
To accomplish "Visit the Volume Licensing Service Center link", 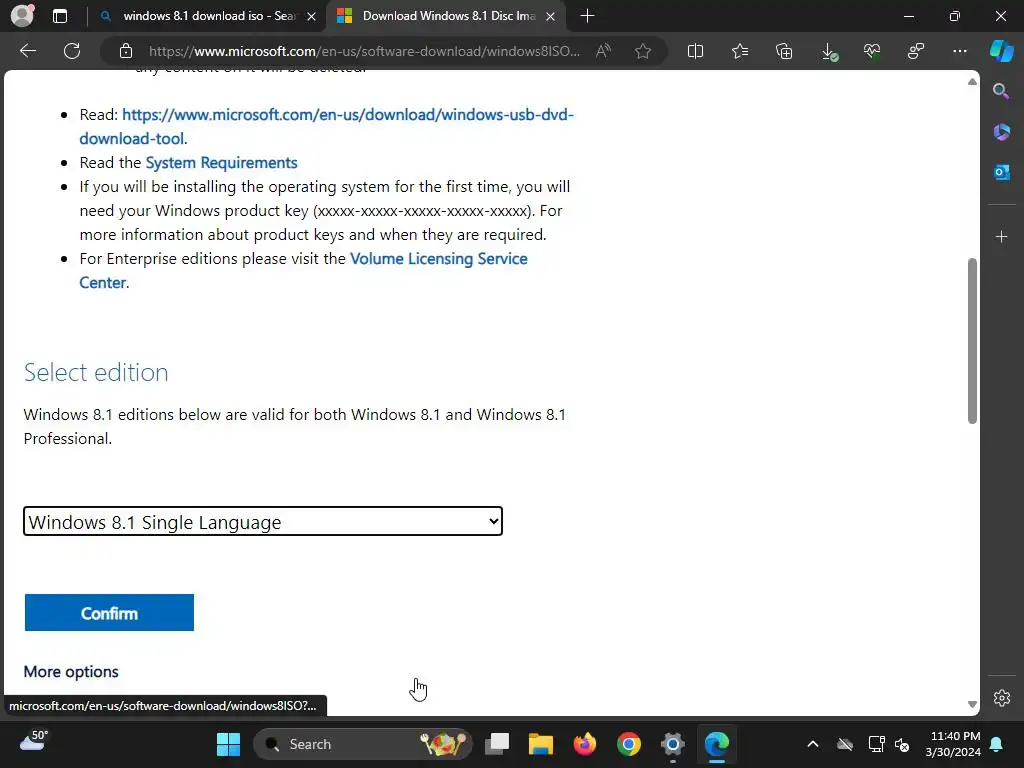I will click(x=304, y=270).
